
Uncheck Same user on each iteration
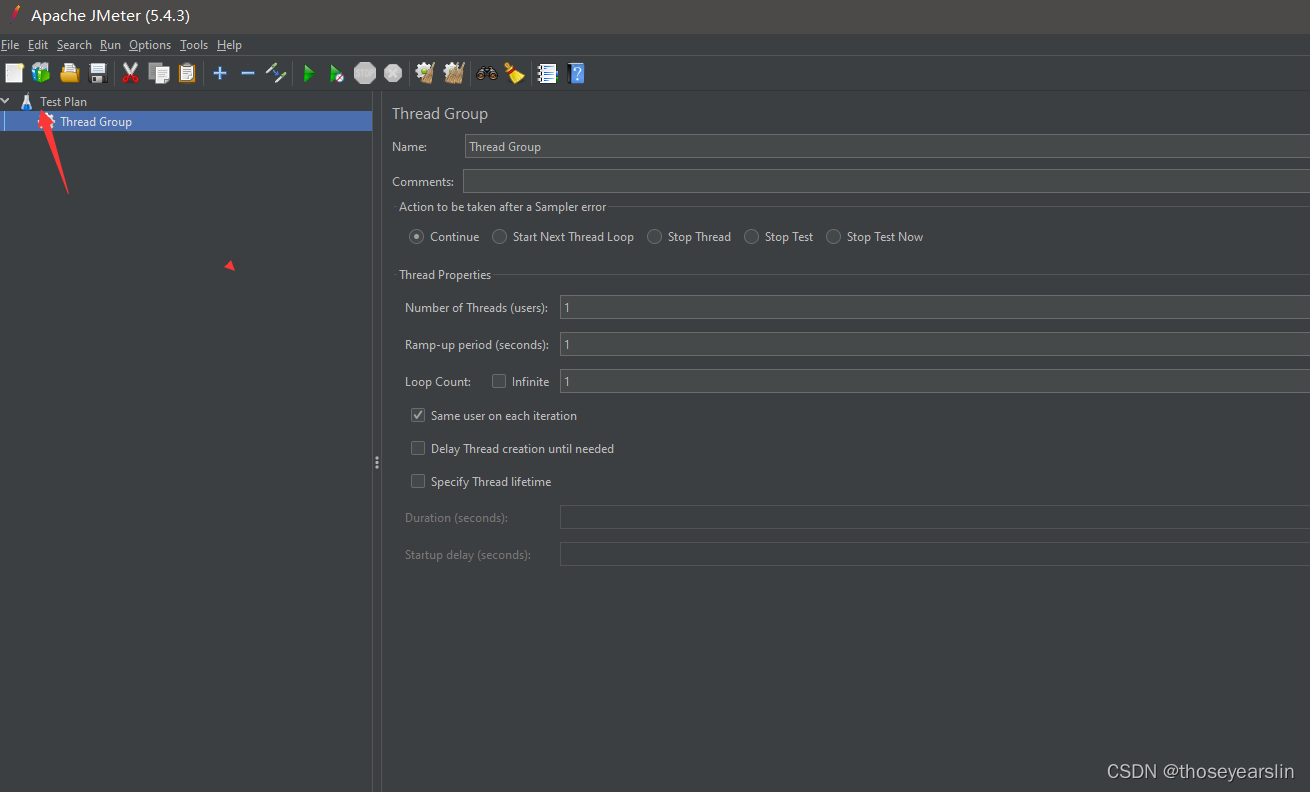click(x=418, y=415)
